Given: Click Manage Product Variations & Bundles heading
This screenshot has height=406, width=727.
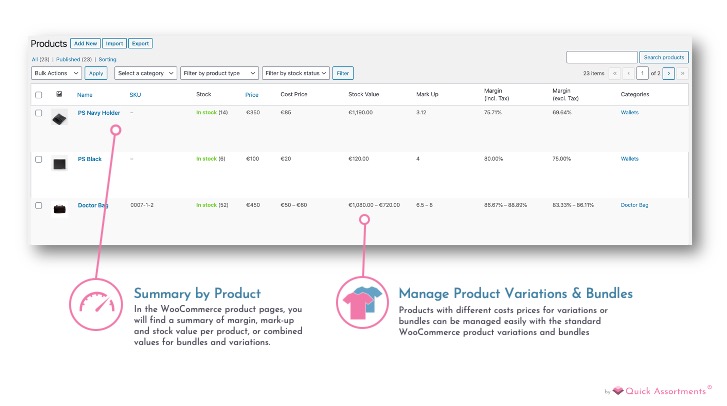Looking at the screenshot, I should click(x=516, y=293).
